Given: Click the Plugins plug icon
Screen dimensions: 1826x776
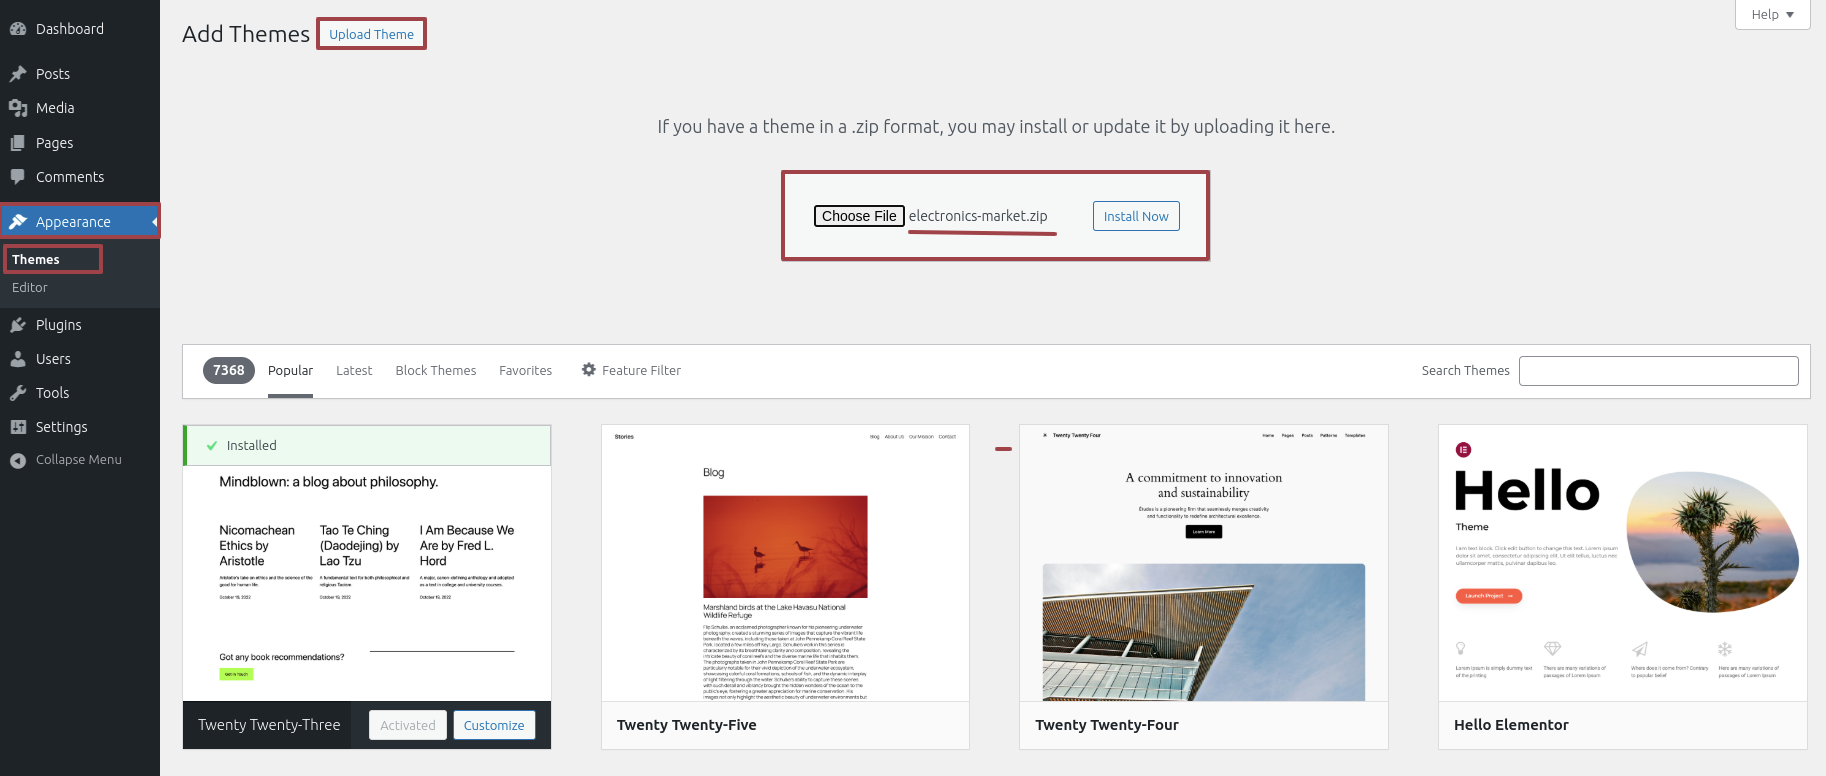Looking at the screenshot, I should [x=18, y=325].
